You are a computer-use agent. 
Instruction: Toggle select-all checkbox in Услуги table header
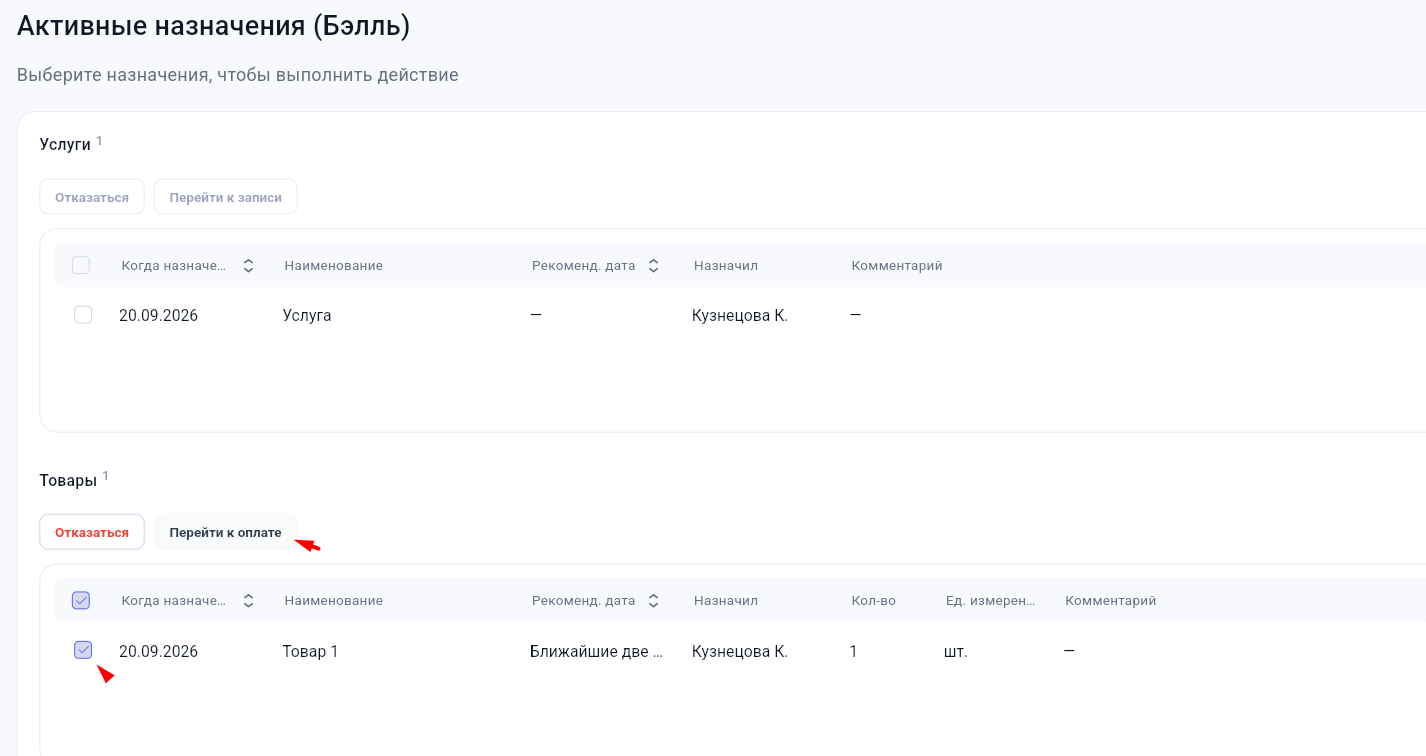click(81, 265)
